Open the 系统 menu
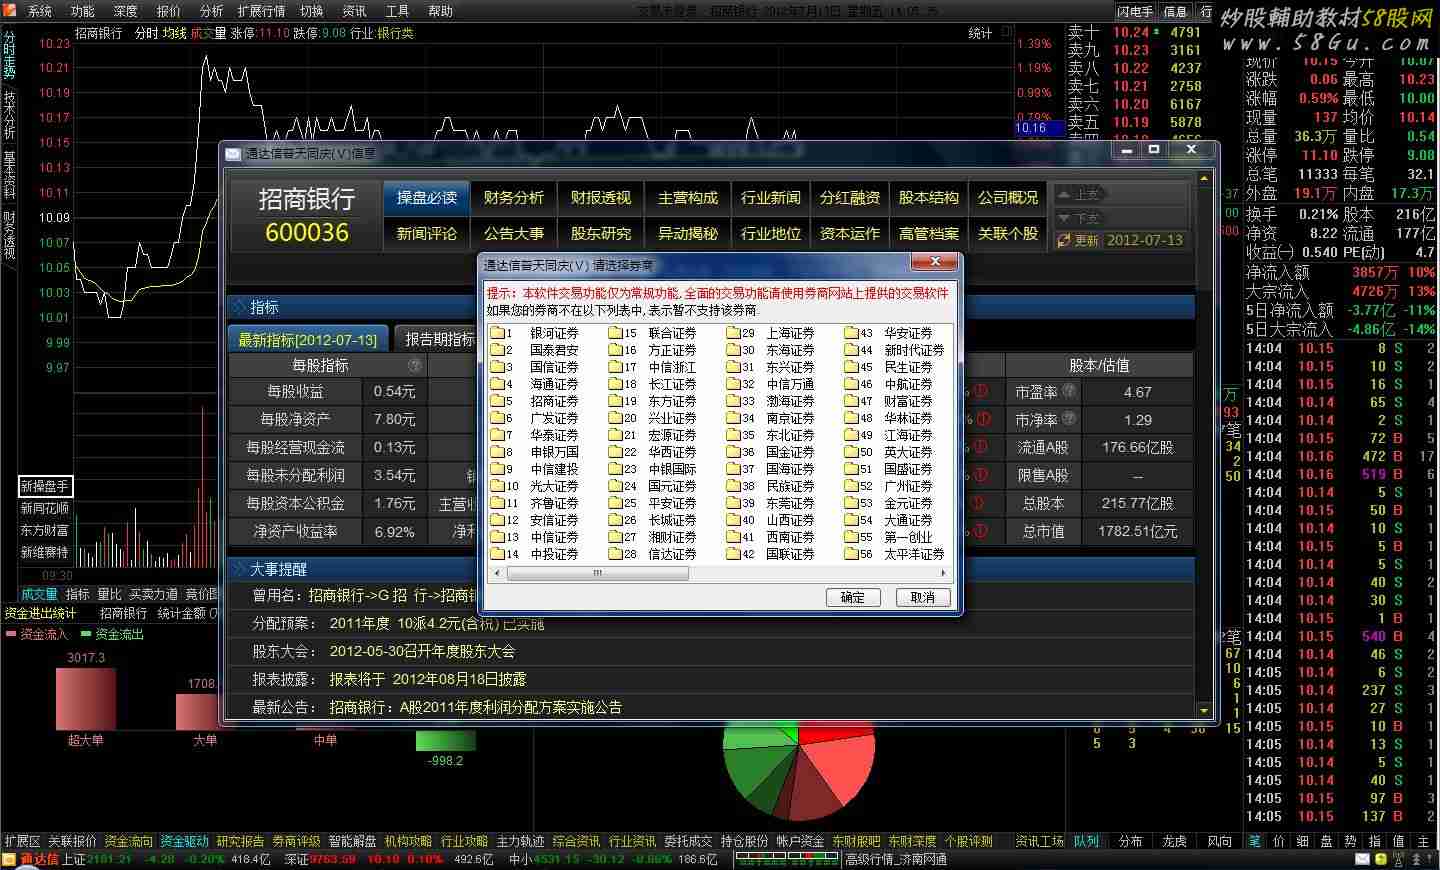1440x870 pixels. tap(39, 11)
